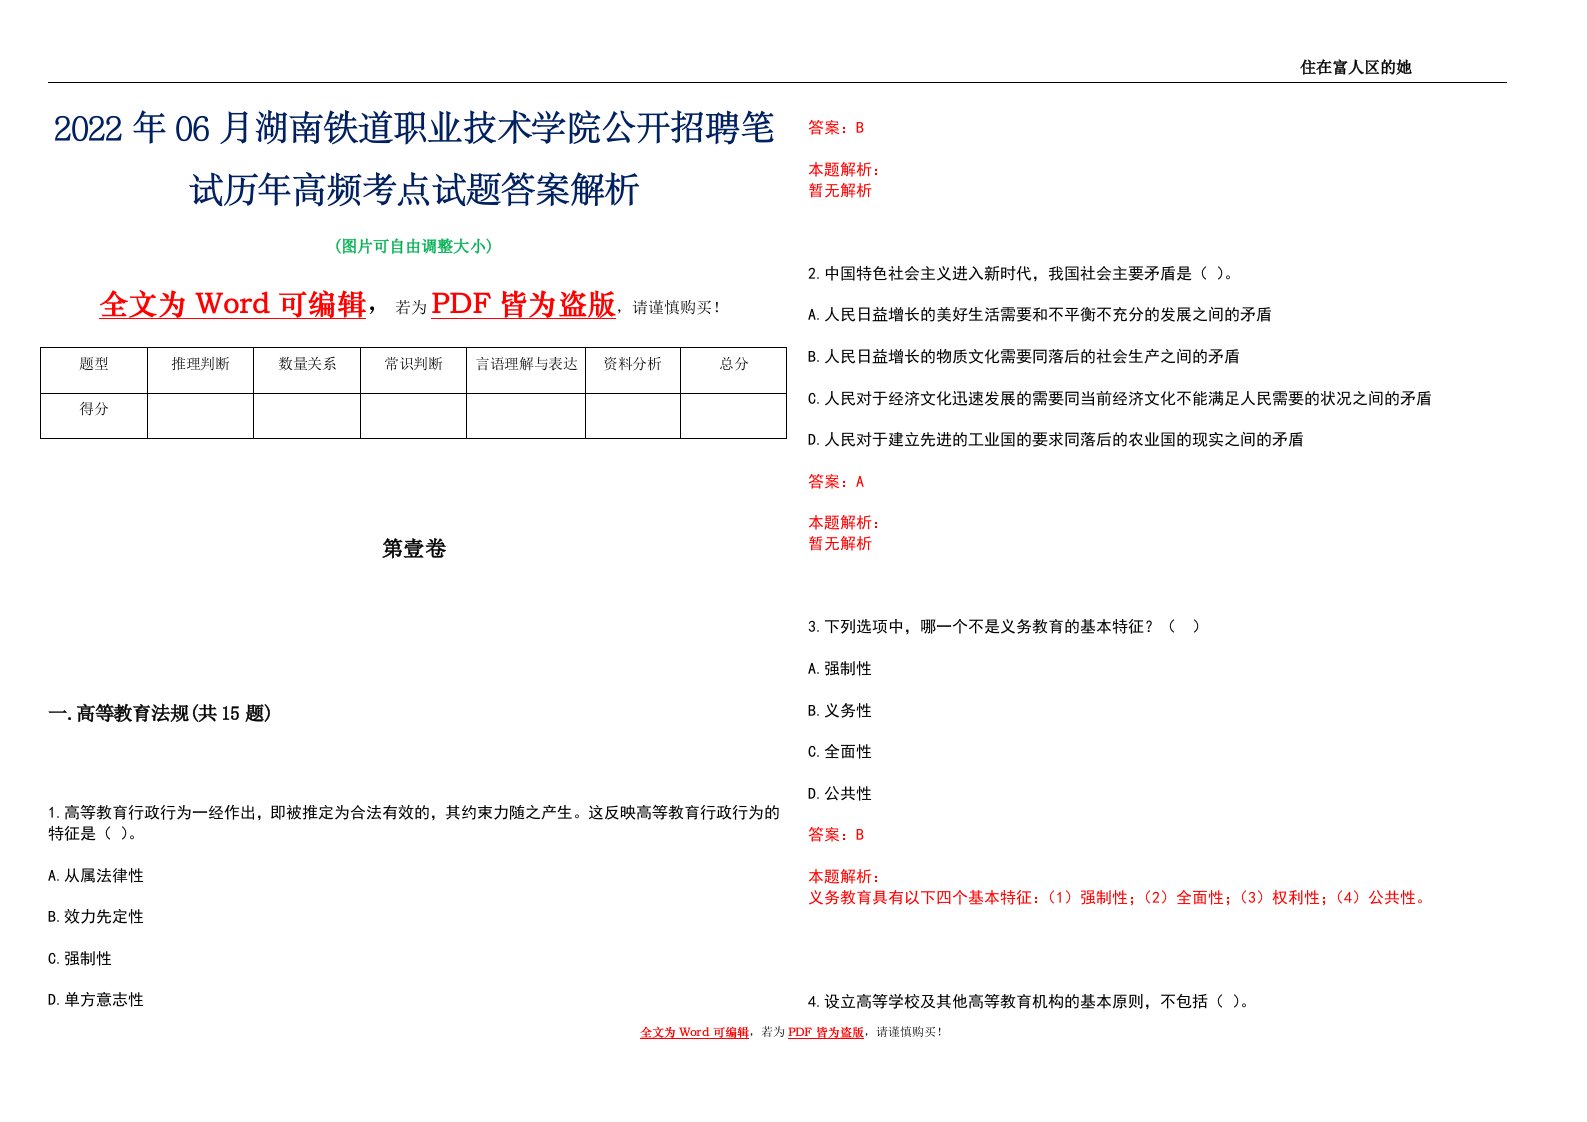Click question 4 about 设立高等学校基本原则

point(1029,1002)
